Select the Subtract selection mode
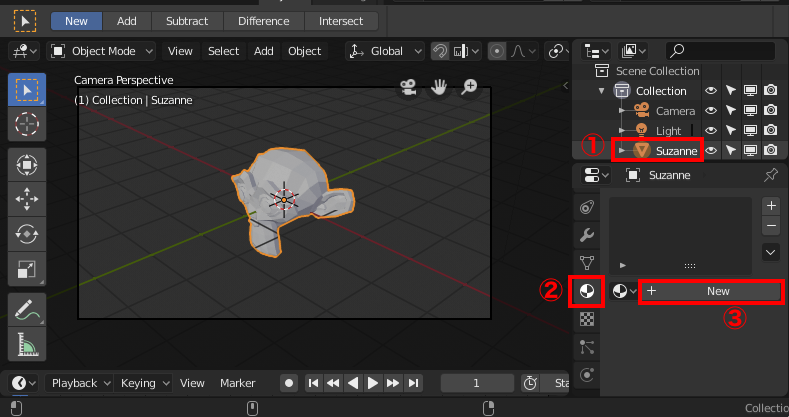The image size is (789, 417). click(187, 21)
